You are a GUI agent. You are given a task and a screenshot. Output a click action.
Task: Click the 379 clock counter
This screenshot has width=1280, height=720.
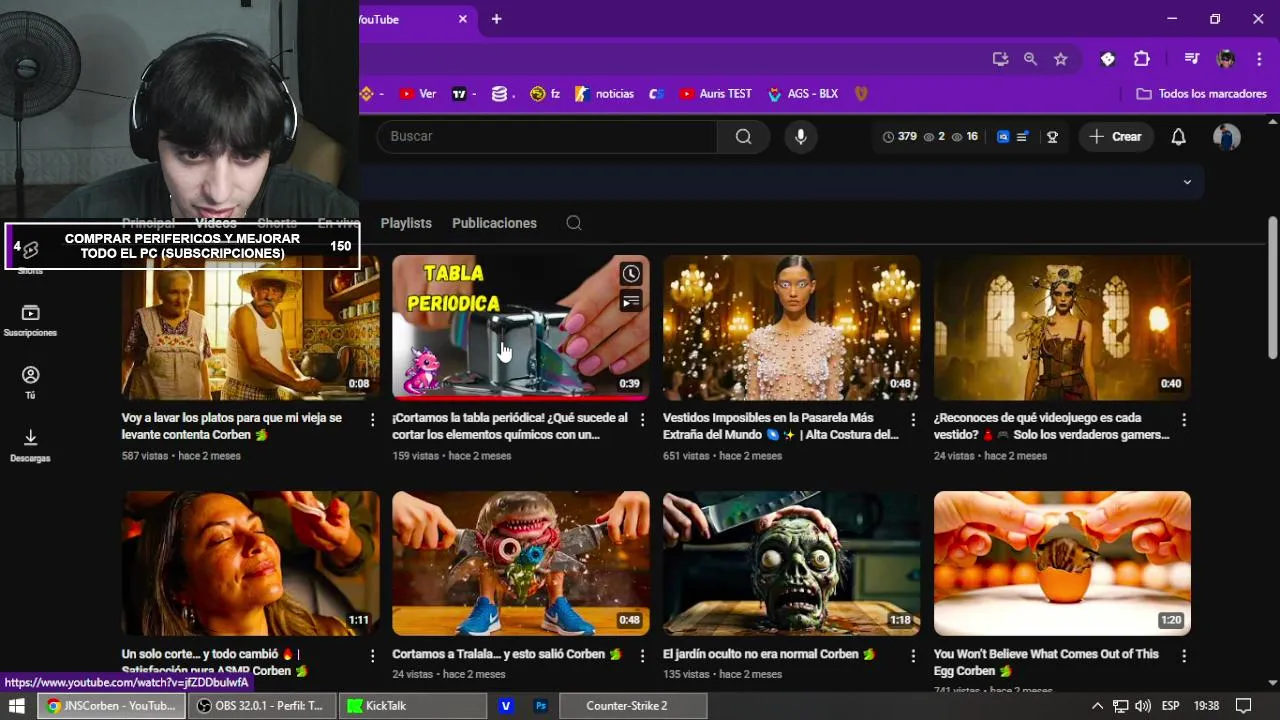point(899,137)
